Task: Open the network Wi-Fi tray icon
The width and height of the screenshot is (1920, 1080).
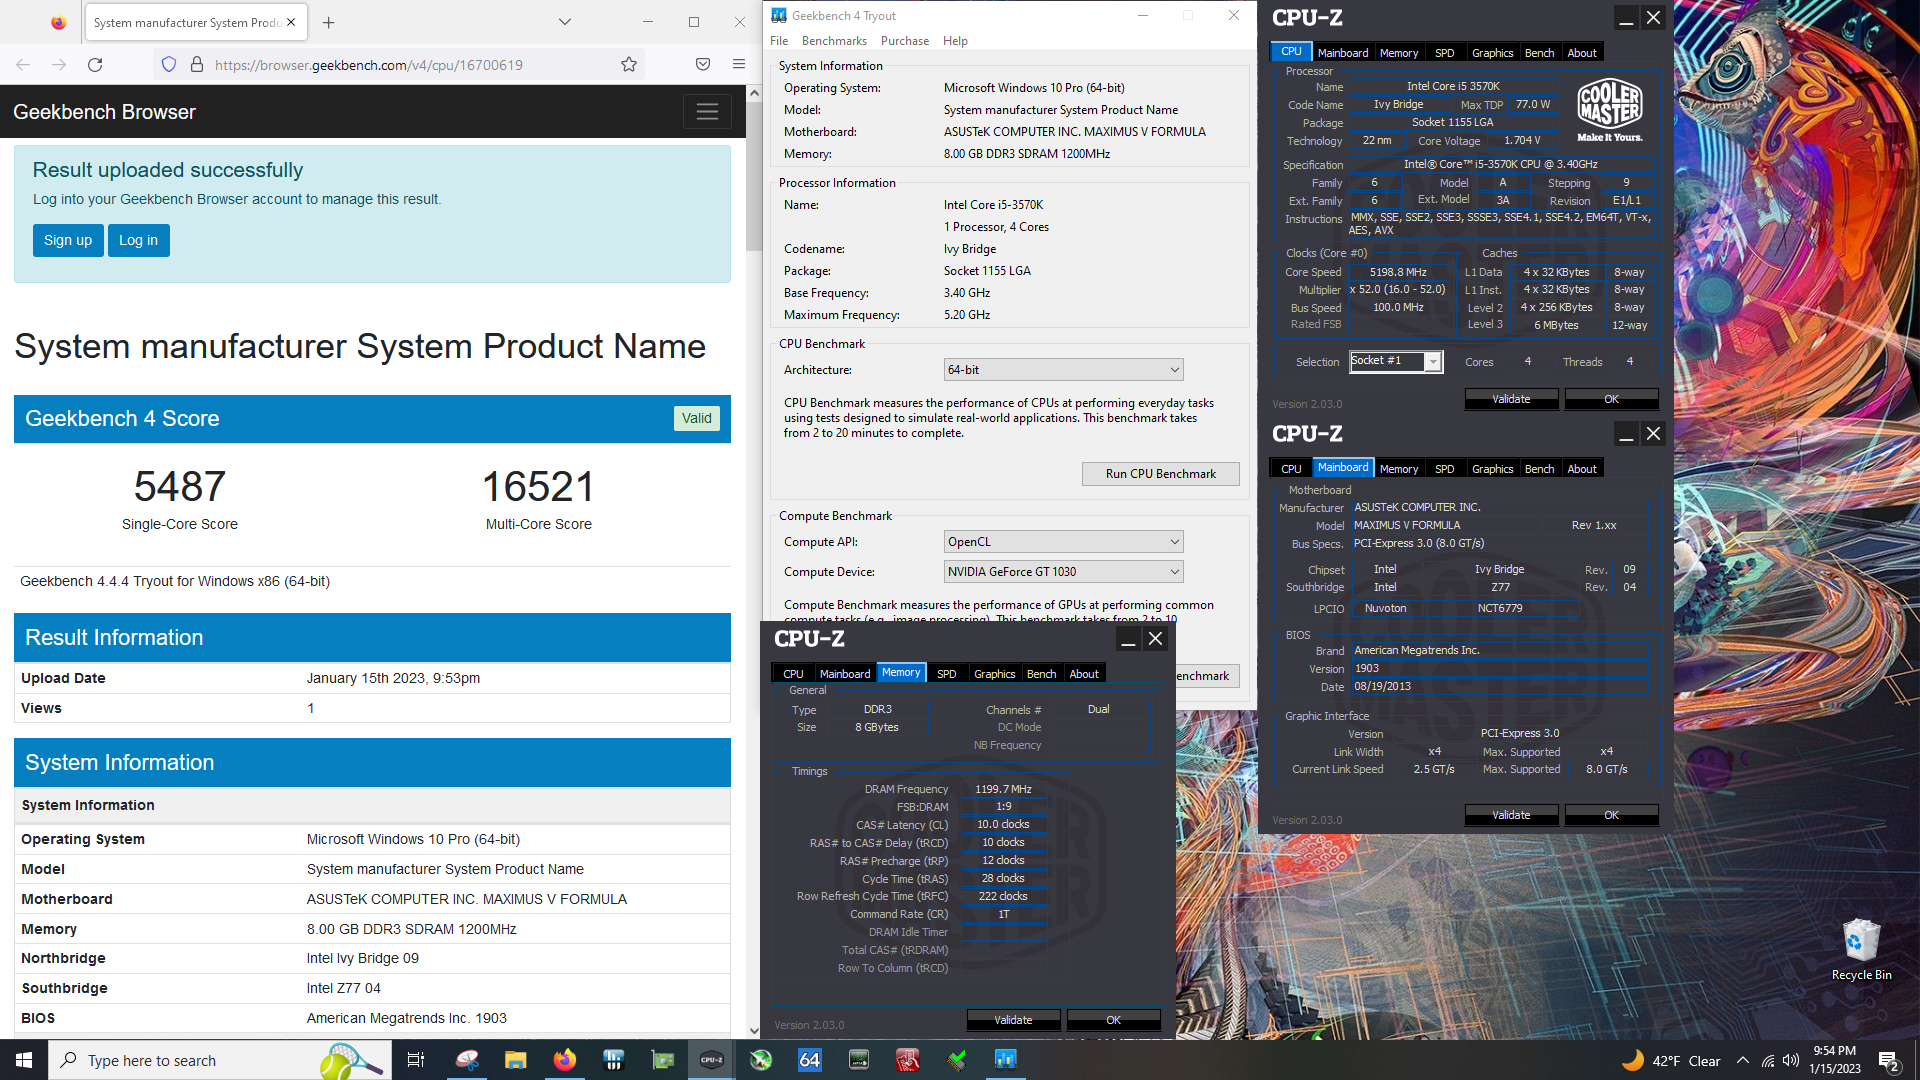Action: point(1768,1061)
